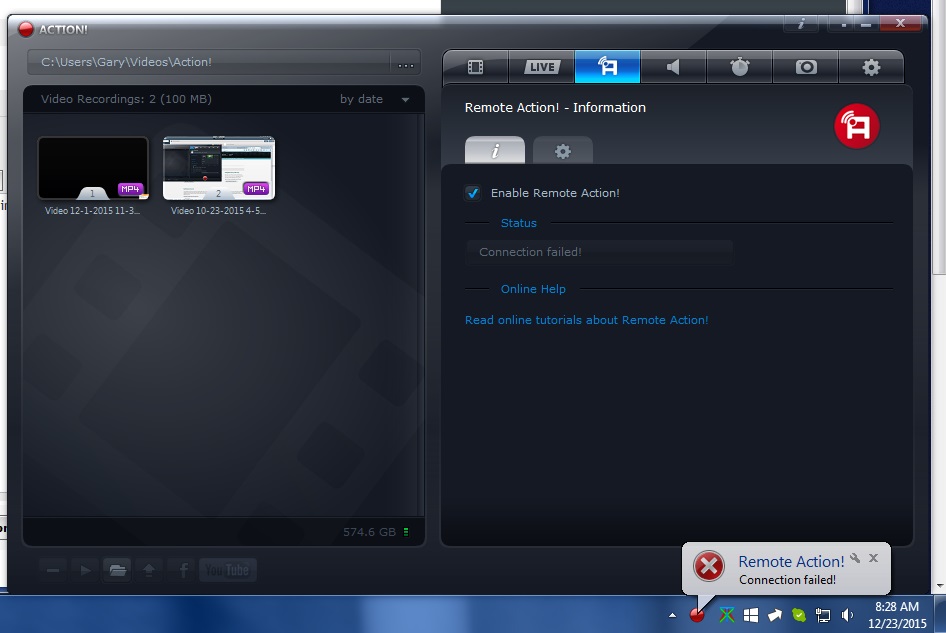Click the Action! red record logo in the title bar
This screenshot has width=946, height=633.
tap(26, 30)
